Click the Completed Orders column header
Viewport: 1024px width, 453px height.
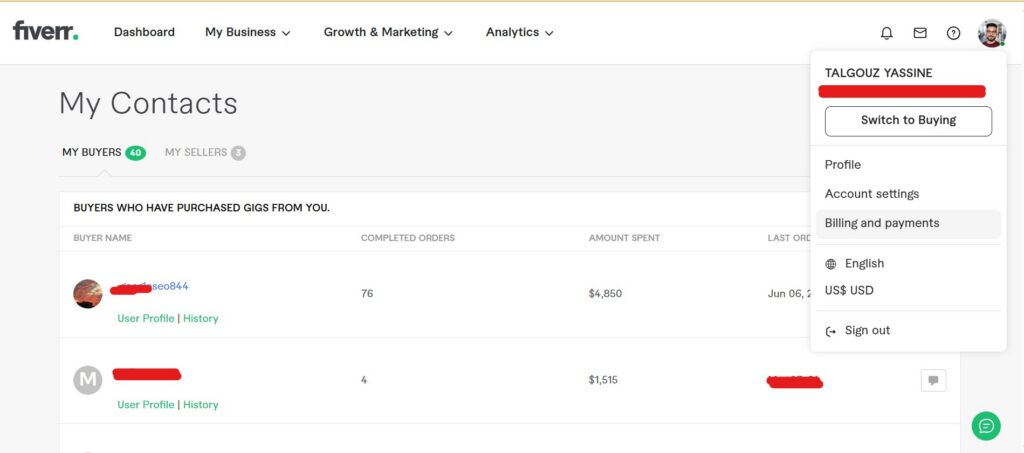[408, 238]
